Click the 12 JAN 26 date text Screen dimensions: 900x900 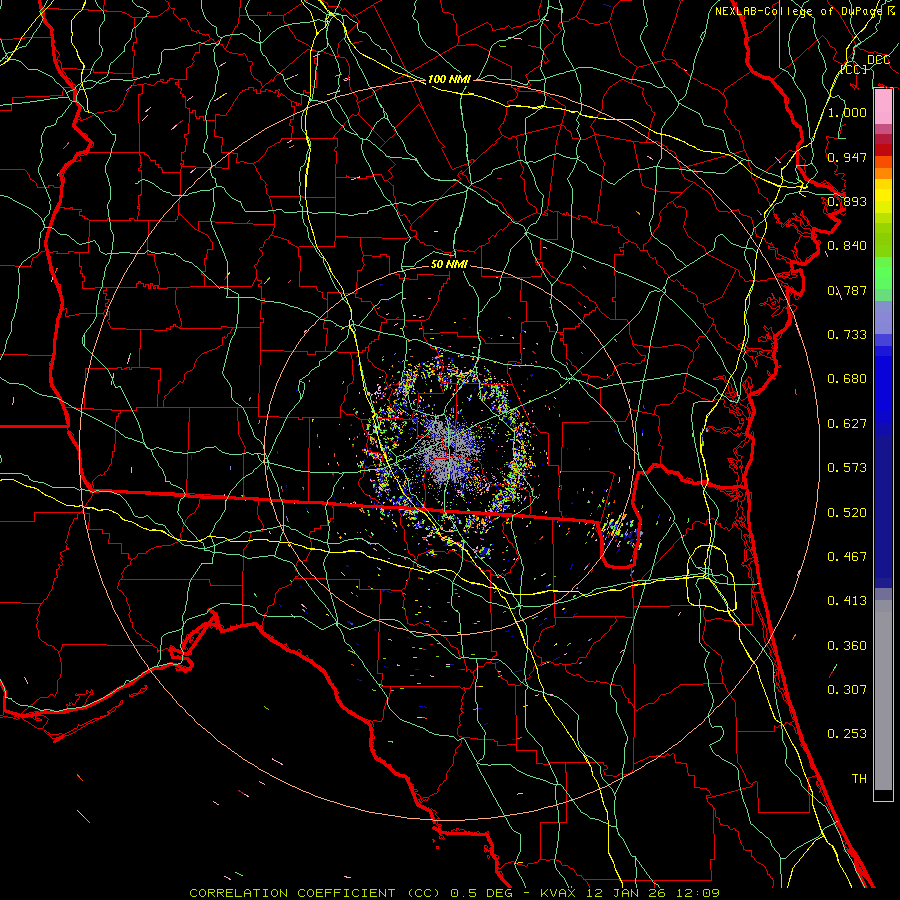[x=624, y=893]
